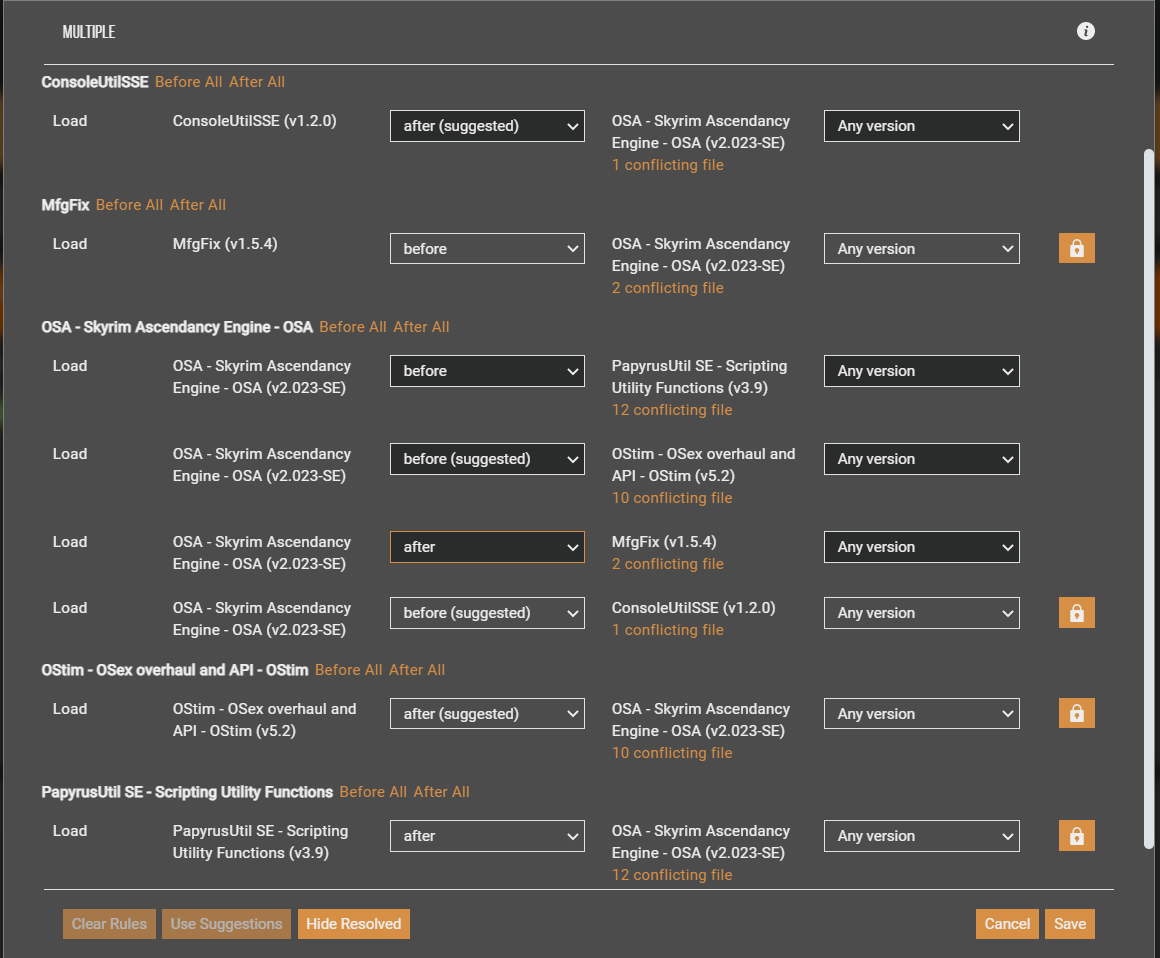Open the 'after (suggested)' dropdown for ConsoleUtilSSE
Viewport: 1160px width, 958px height.
point(487,126)
